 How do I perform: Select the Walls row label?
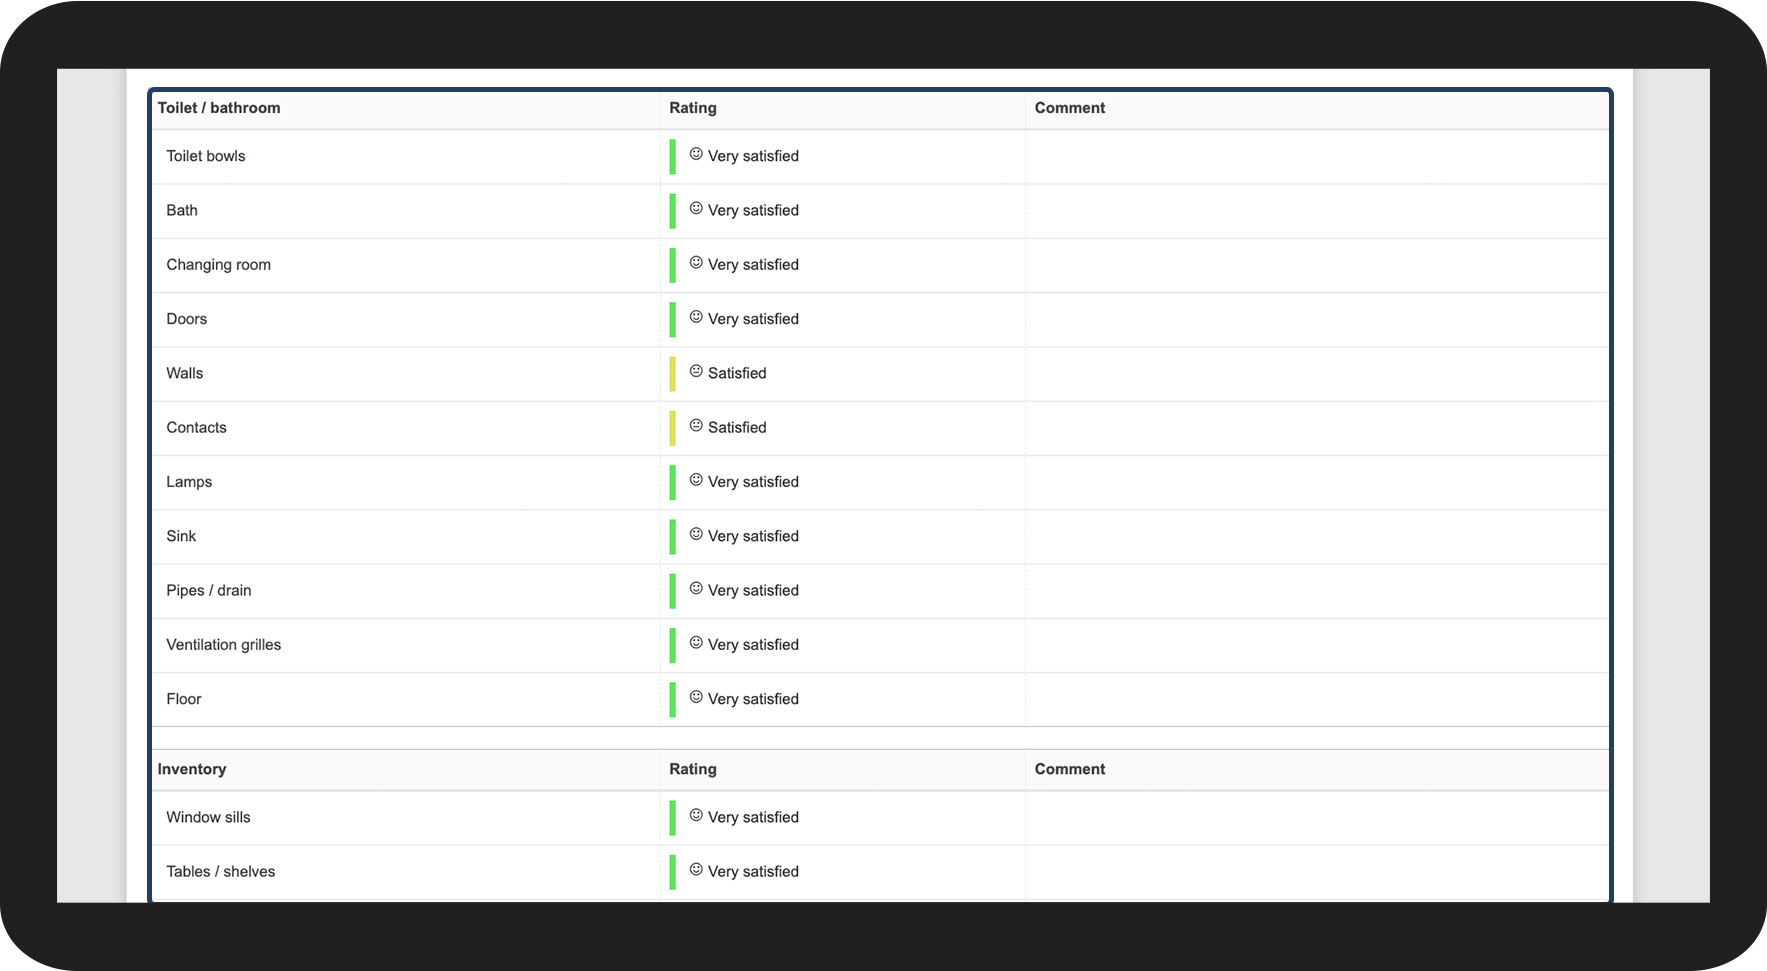pyautogui.click(x=185, y=373)
